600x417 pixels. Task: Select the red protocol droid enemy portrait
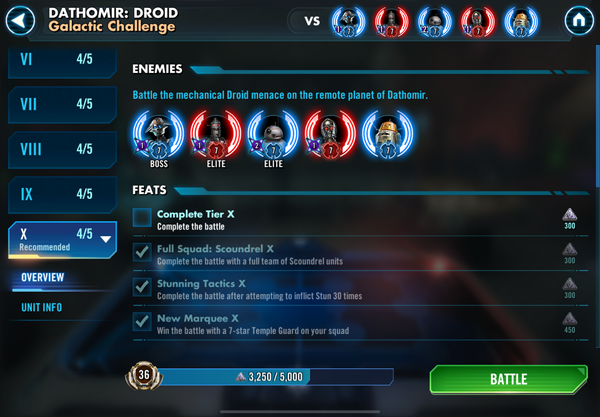click(330, 135)
